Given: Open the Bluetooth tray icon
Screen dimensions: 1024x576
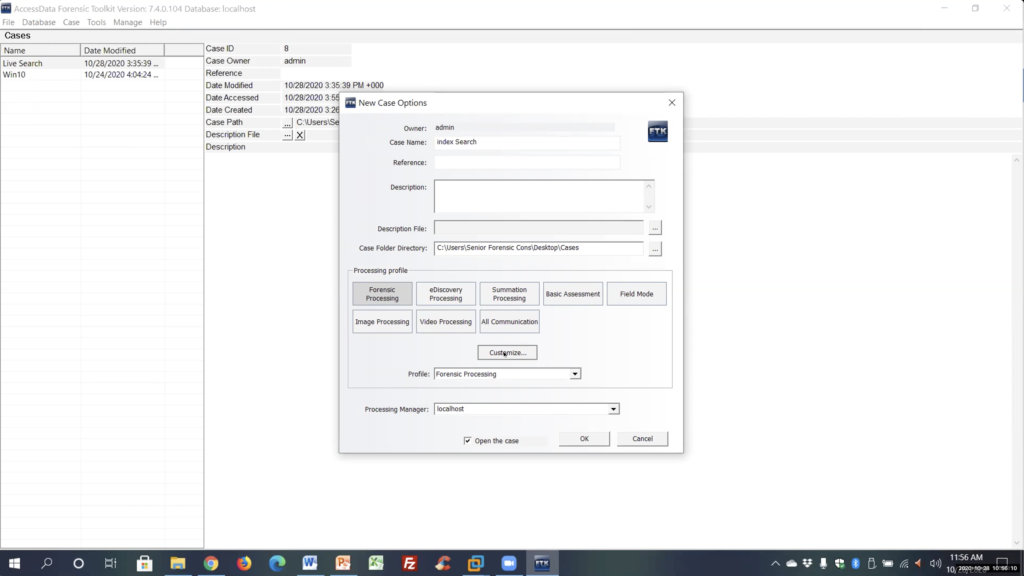Looking at the screenshot, I should (856, 564).
